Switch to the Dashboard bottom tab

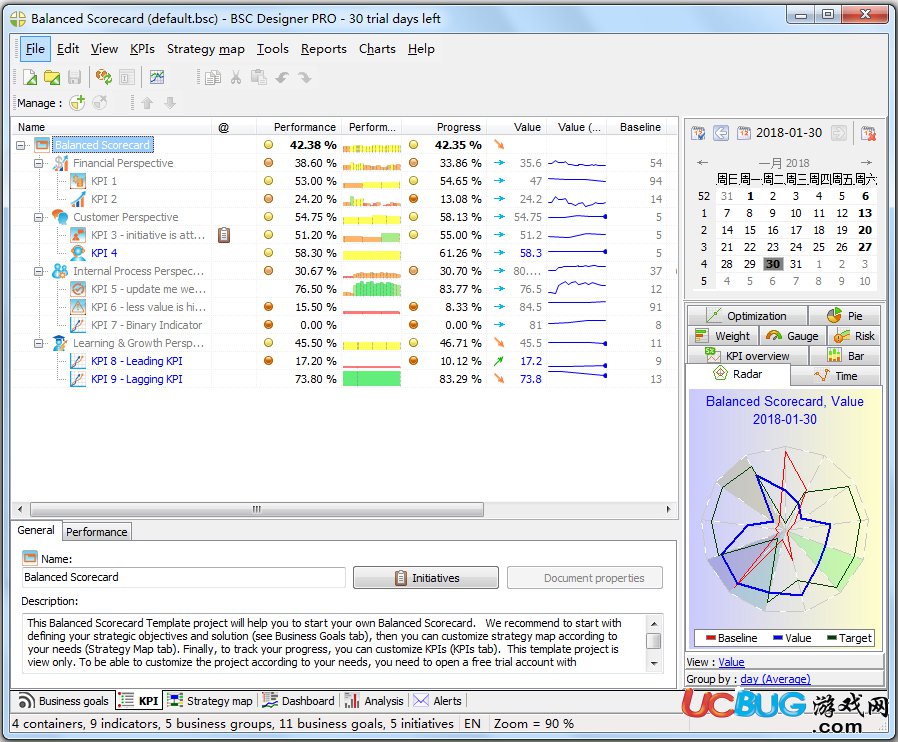[298, 701]
